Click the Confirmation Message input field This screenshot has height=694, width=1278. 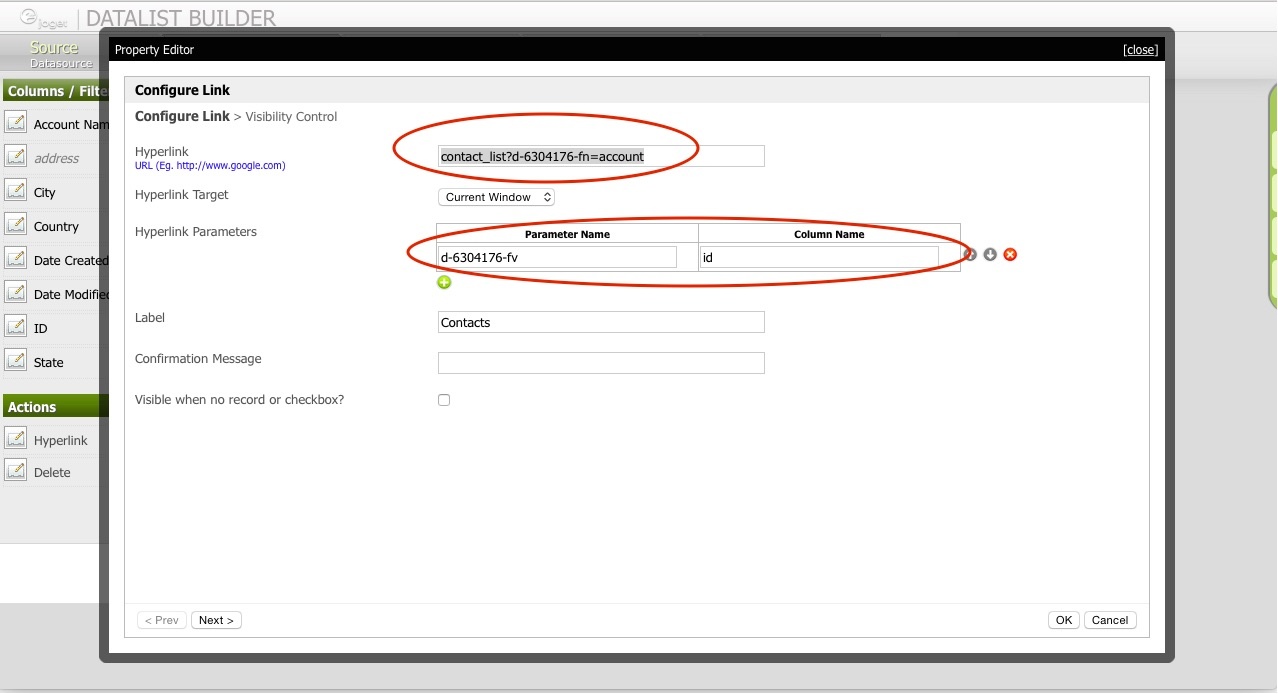point(601,363)
